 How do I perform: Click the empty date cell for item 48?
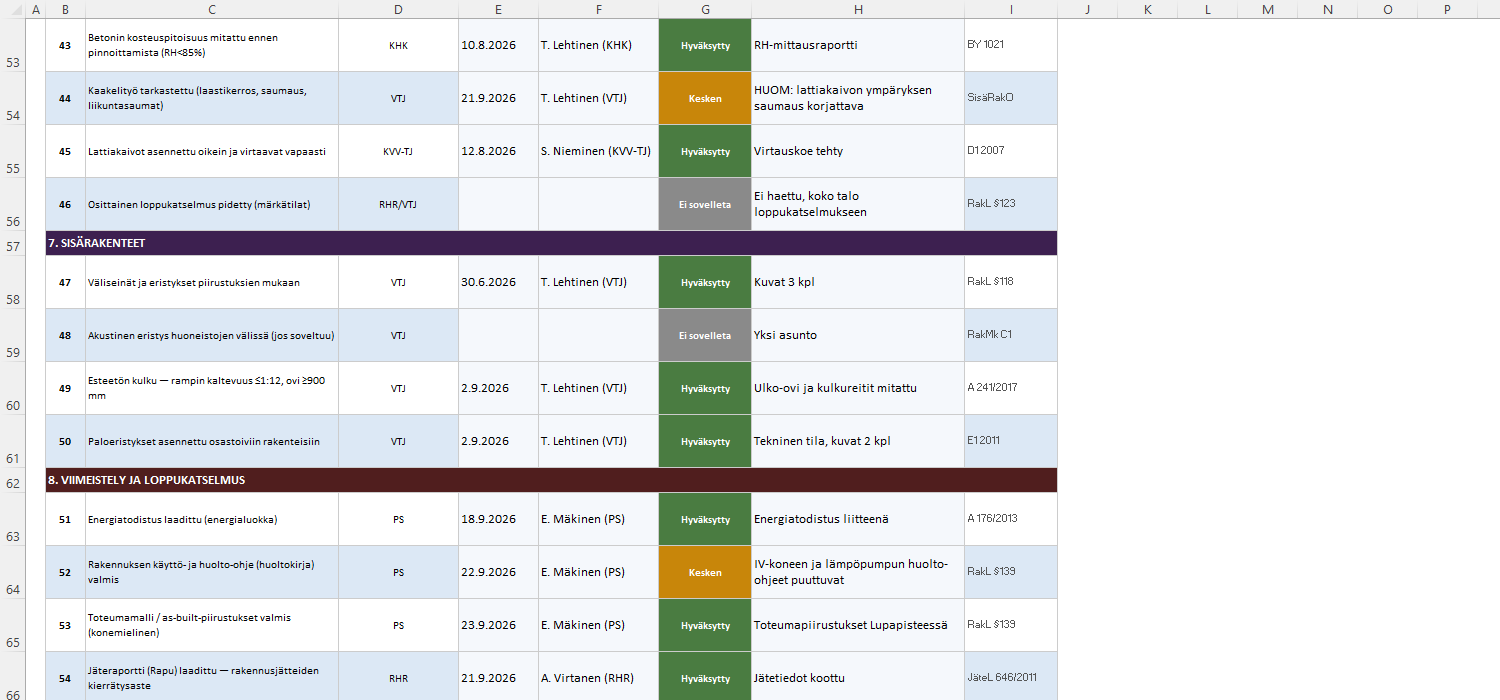[x=498, y=335]
